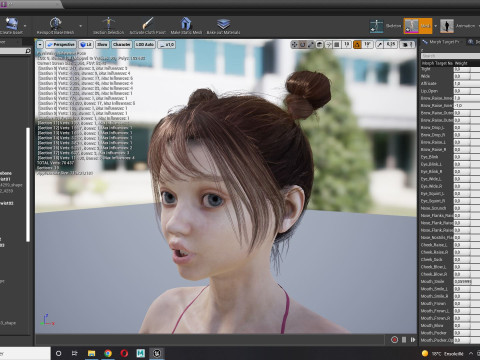This screenshot has width=480, height=360.
Task: Click the pause button in playback bar
Action: tap(404, 340)
